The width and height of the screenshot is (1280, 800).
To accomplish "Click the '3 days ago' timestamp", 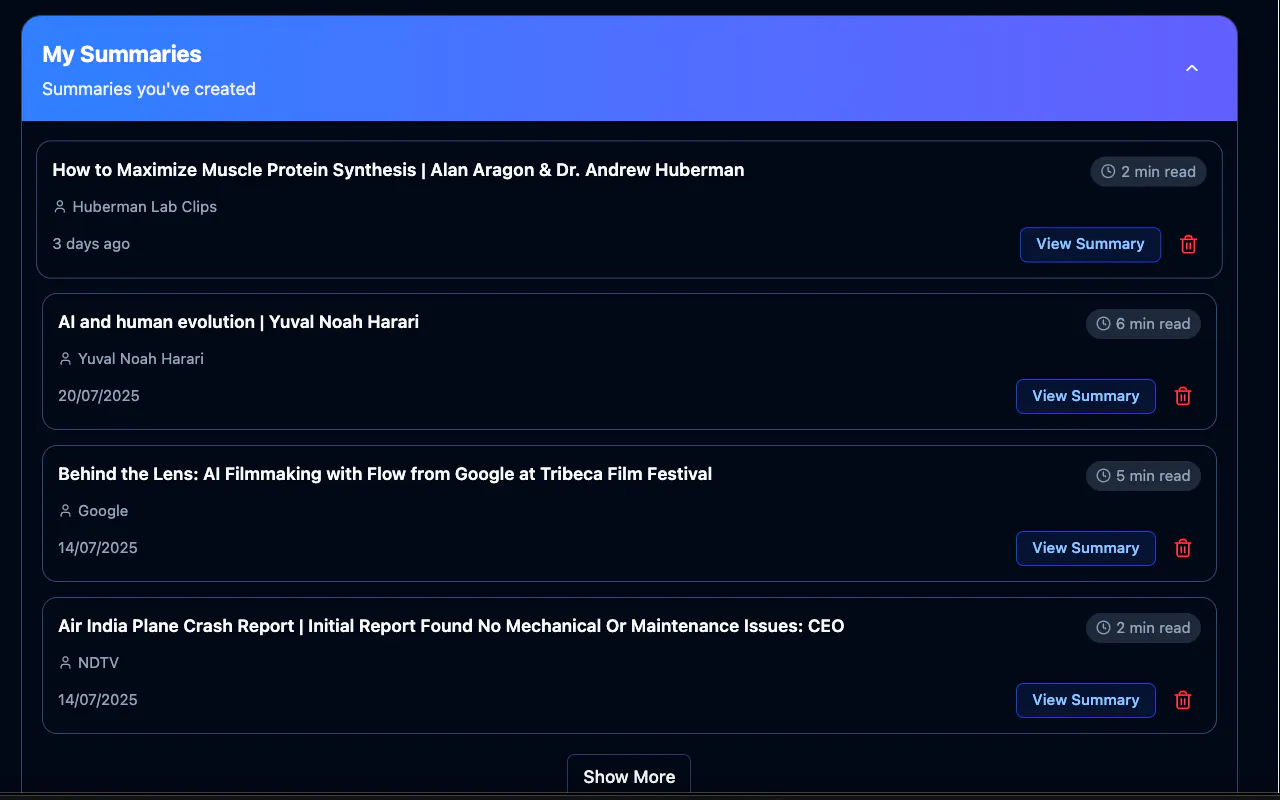I will (x=91, y=244).
